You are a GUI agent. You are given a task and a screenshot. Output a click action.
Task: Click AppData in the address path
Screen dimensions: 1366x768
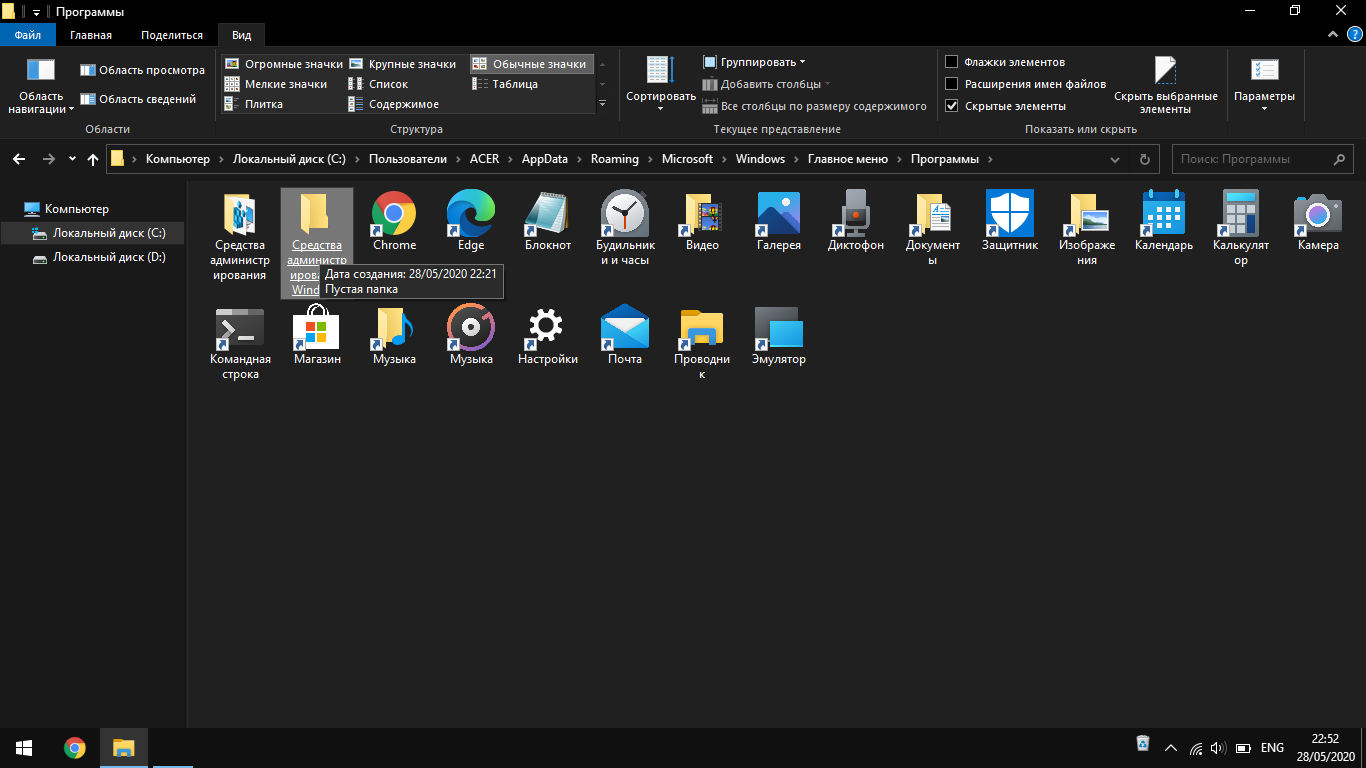tap(544, 159)
